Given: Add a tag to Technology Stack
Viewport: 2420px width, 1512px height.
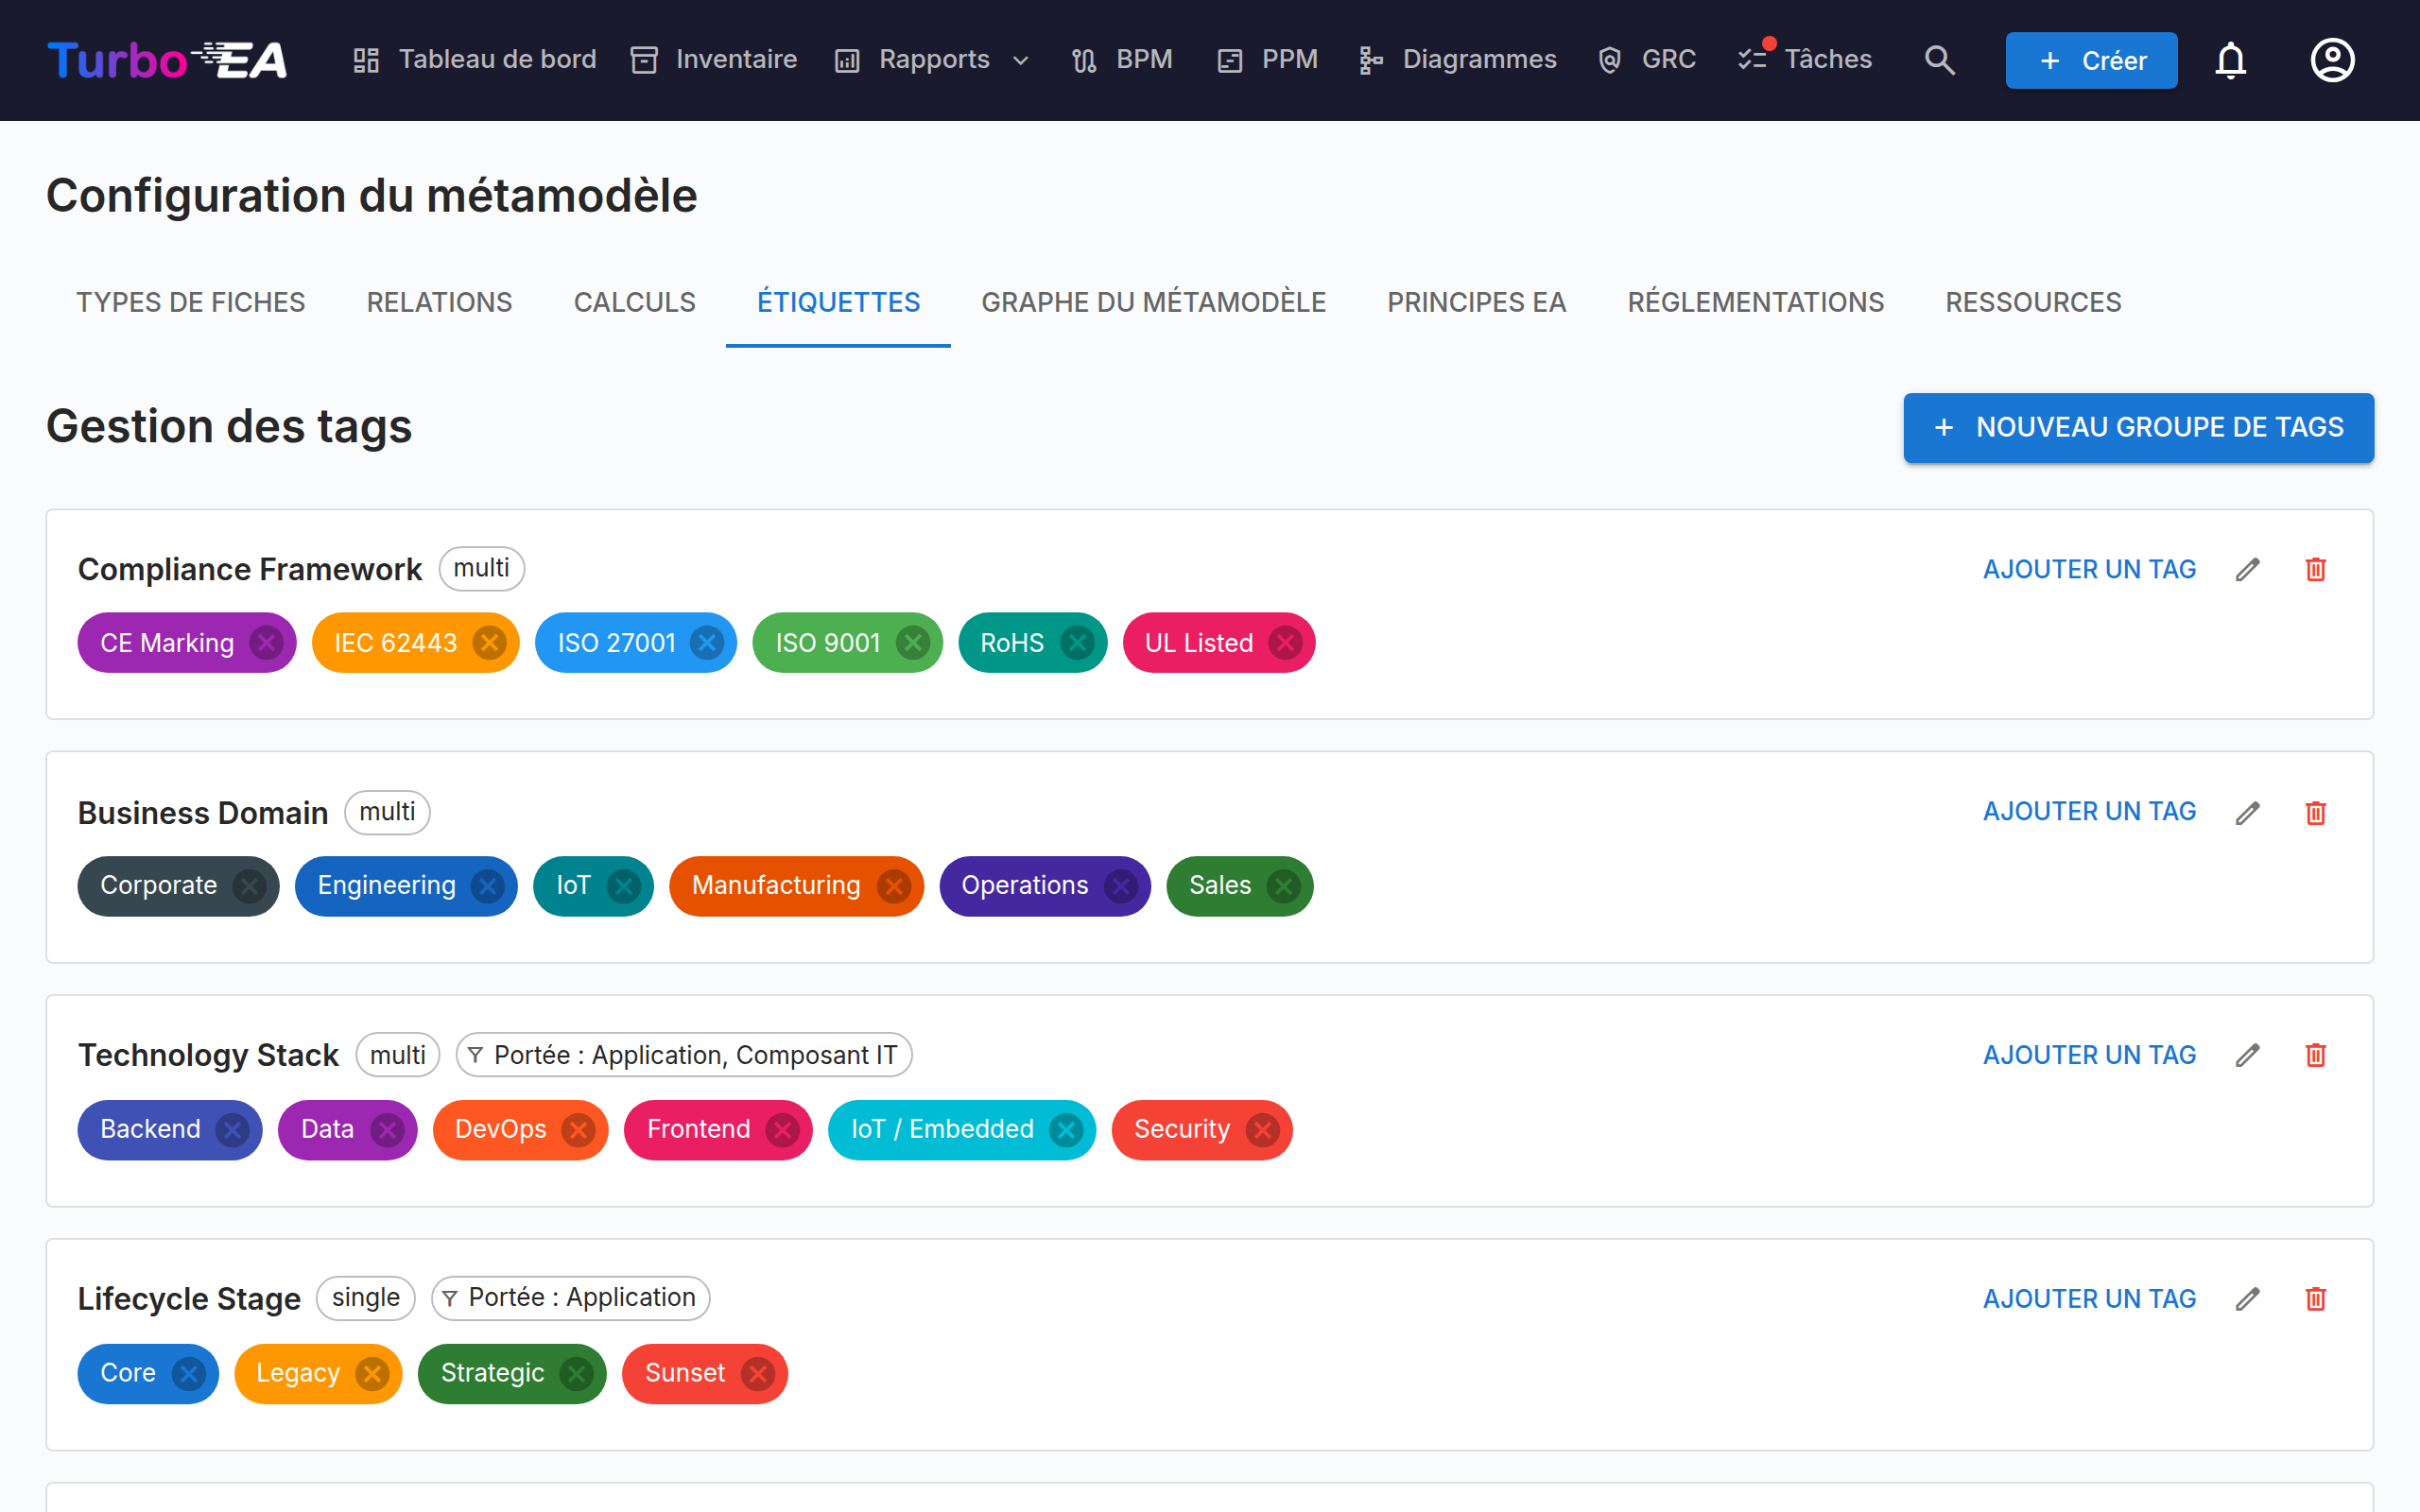Looking at the screenshot, I should tap(2089, 1055).
